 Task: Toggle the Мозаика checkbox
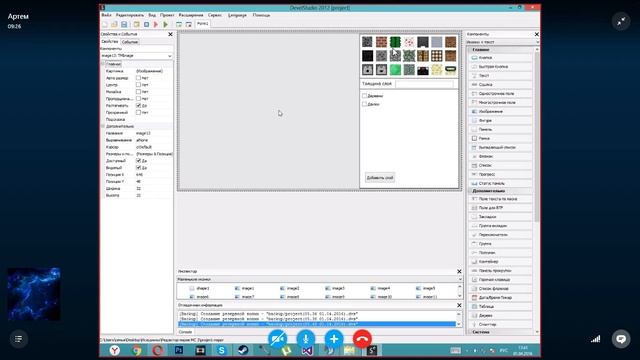coord(138,91)
